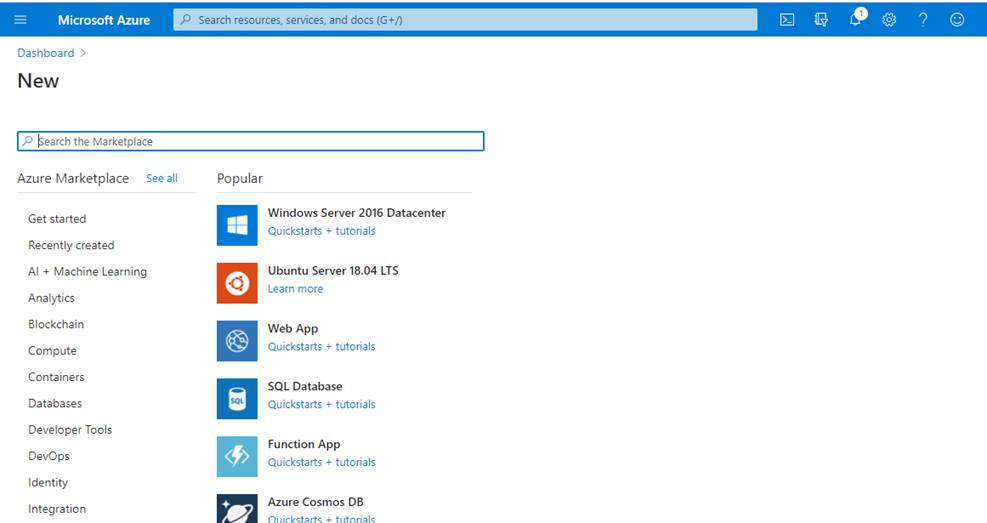
Task: Open Quickstarts under Windows Server 2016
Action: [x=321, y=231]
